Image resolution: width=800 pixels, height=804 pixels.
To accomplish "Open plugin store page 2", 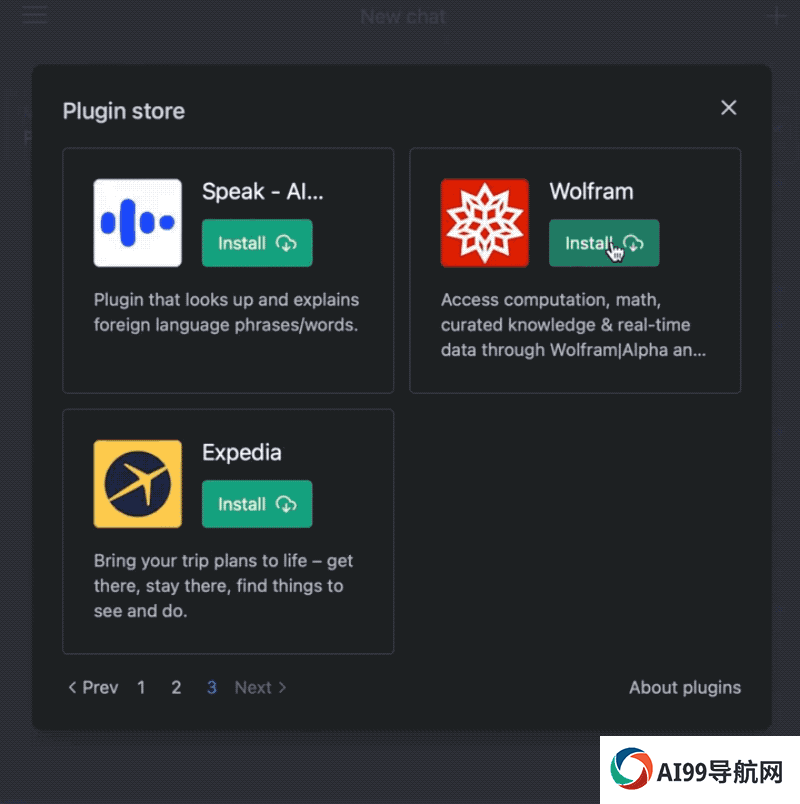I will click(176, 687).
